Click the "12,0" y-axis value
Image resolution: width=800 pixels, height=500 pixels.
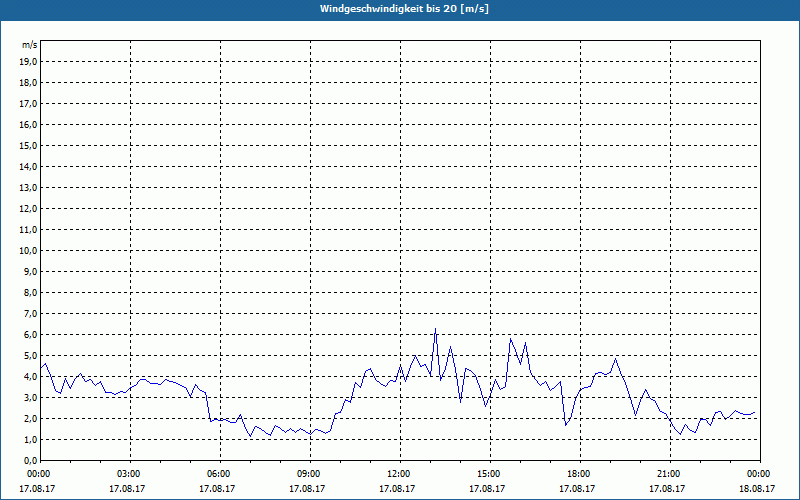(28, 209)
